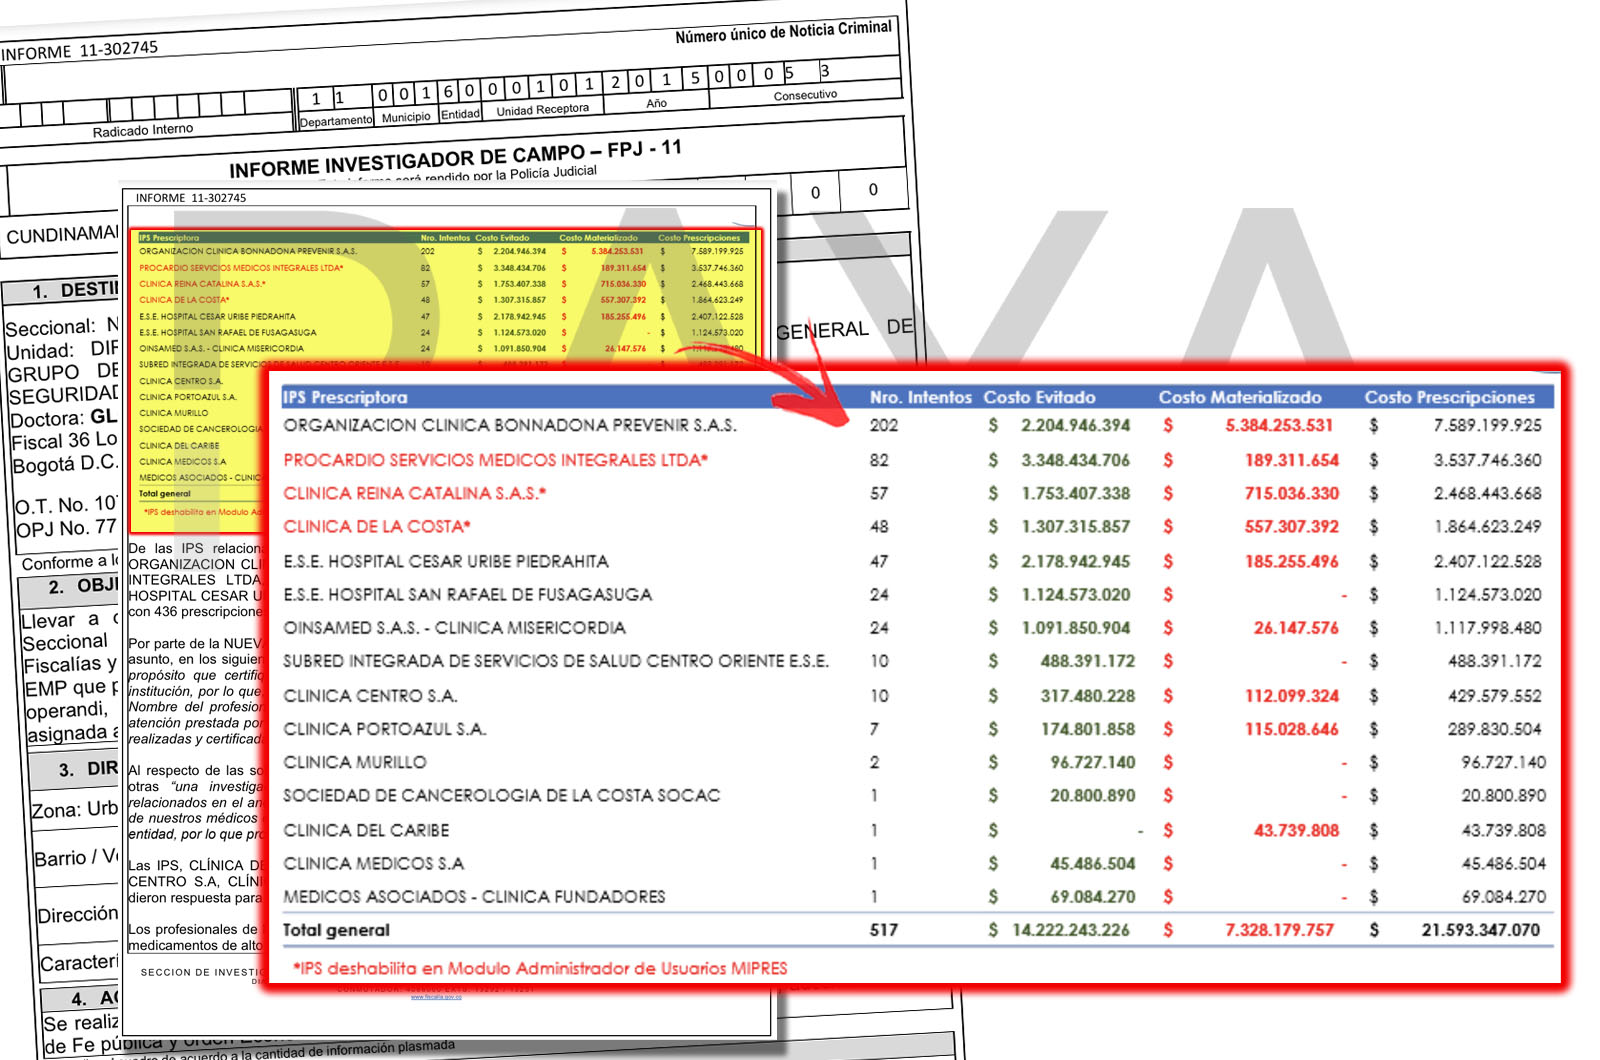Select 'CLINICA MURILLO' in enlarged table
1600x1060 pixels.
(x=355, y=761)
